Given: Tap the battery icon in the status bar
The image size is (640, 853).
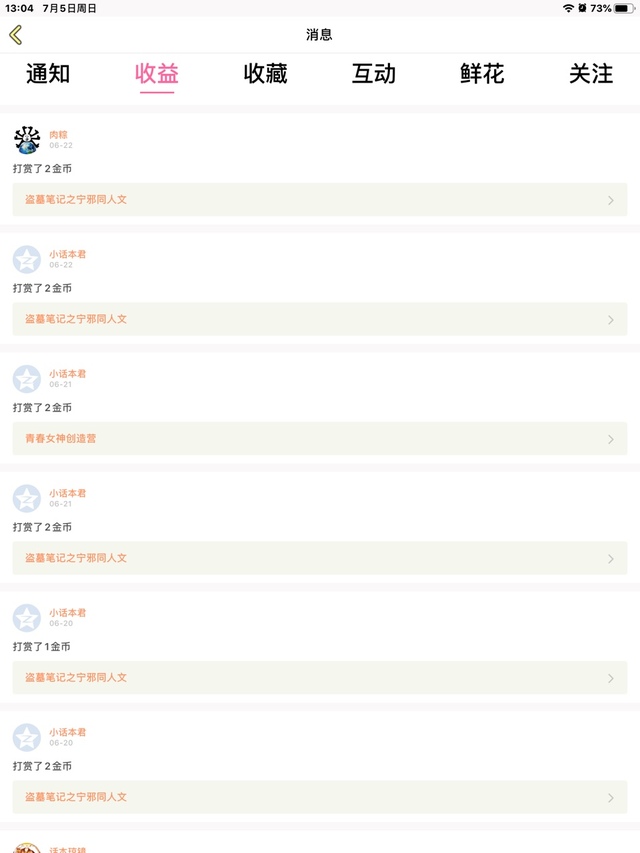Looking at the screenshot, I should (x=624, y=8).
